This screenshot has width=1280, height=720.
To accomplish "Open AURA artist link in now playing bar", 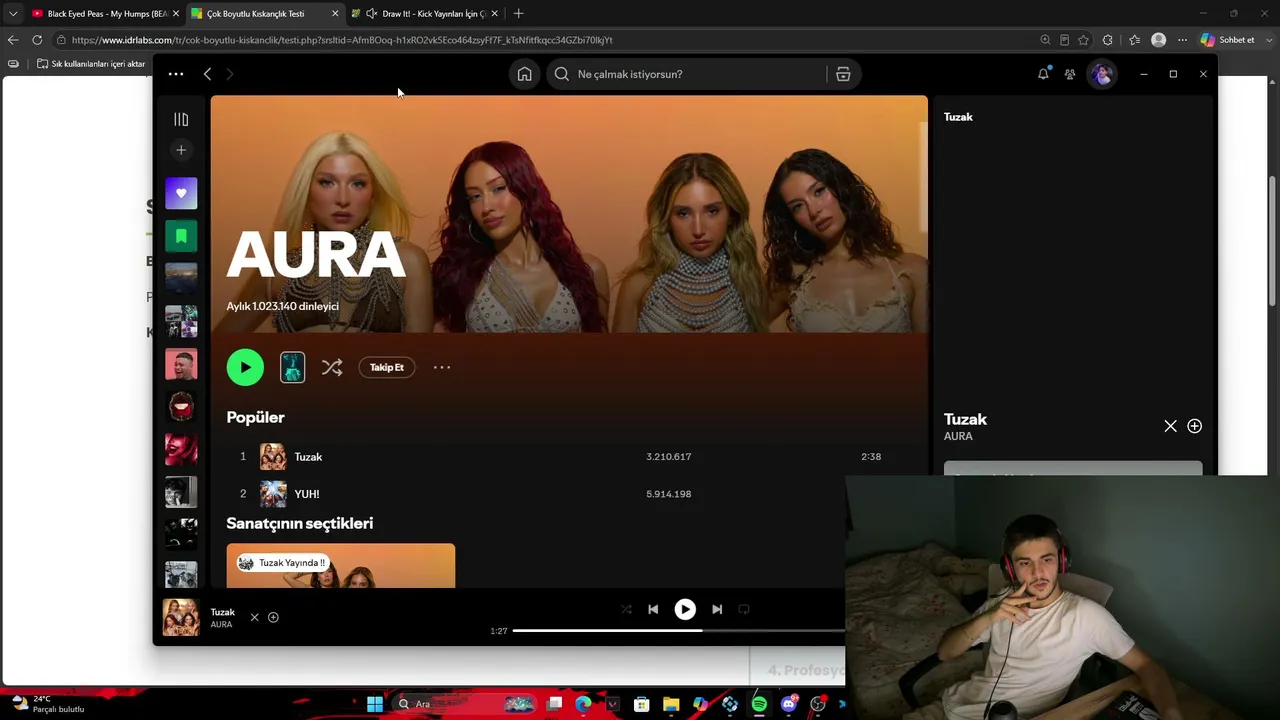I will pos(221,625).
